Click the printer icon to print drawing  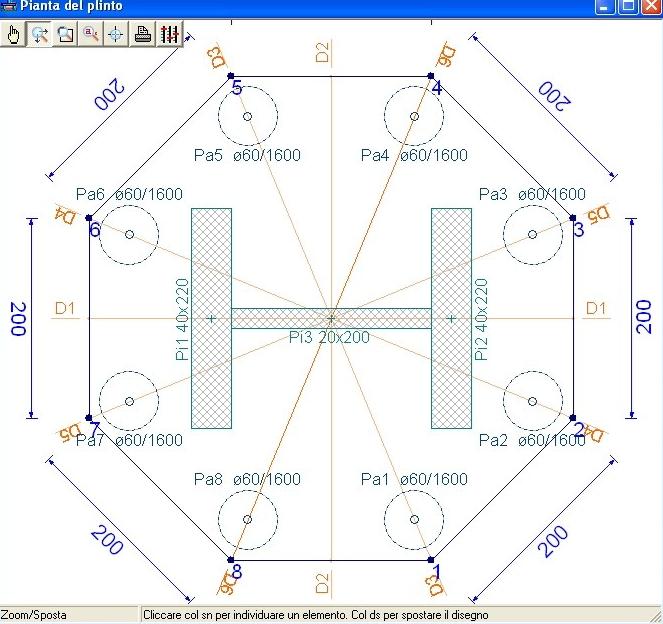[x=142, y=34]
